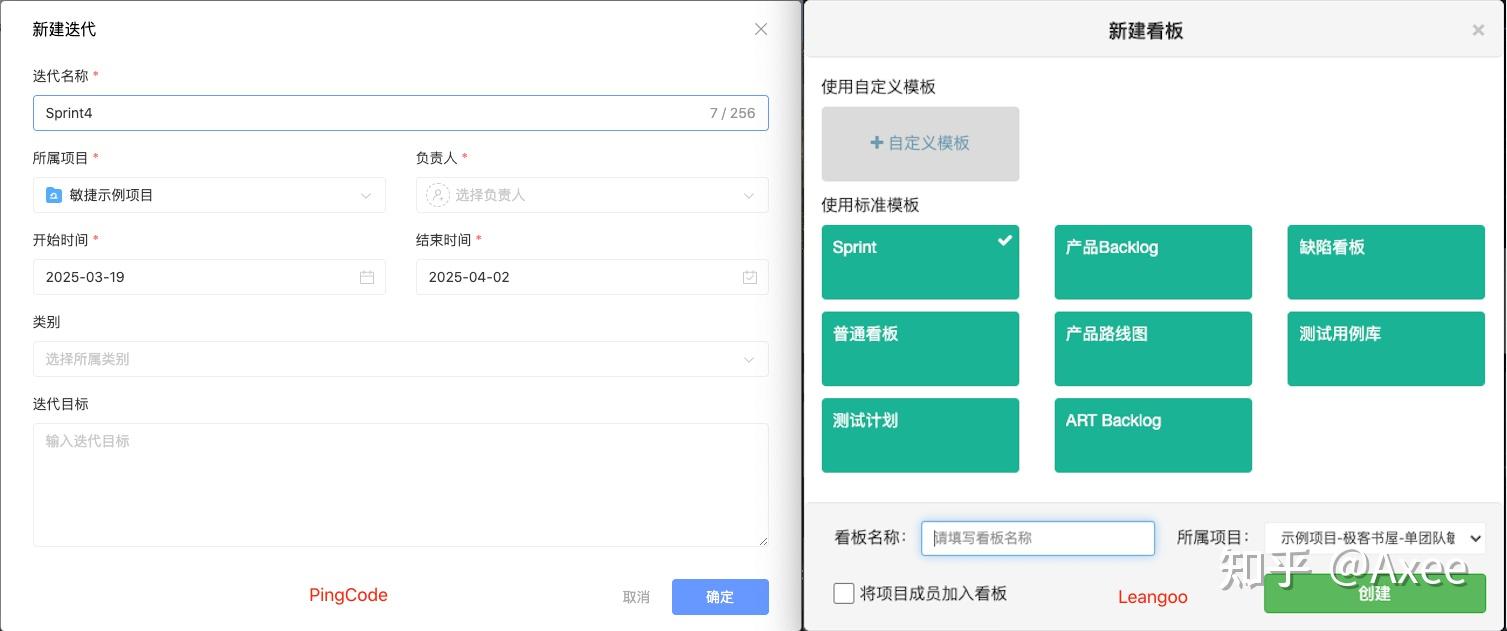
Task: Click the 负责人 avatar placeholder icon
Action: click(437, 195)
